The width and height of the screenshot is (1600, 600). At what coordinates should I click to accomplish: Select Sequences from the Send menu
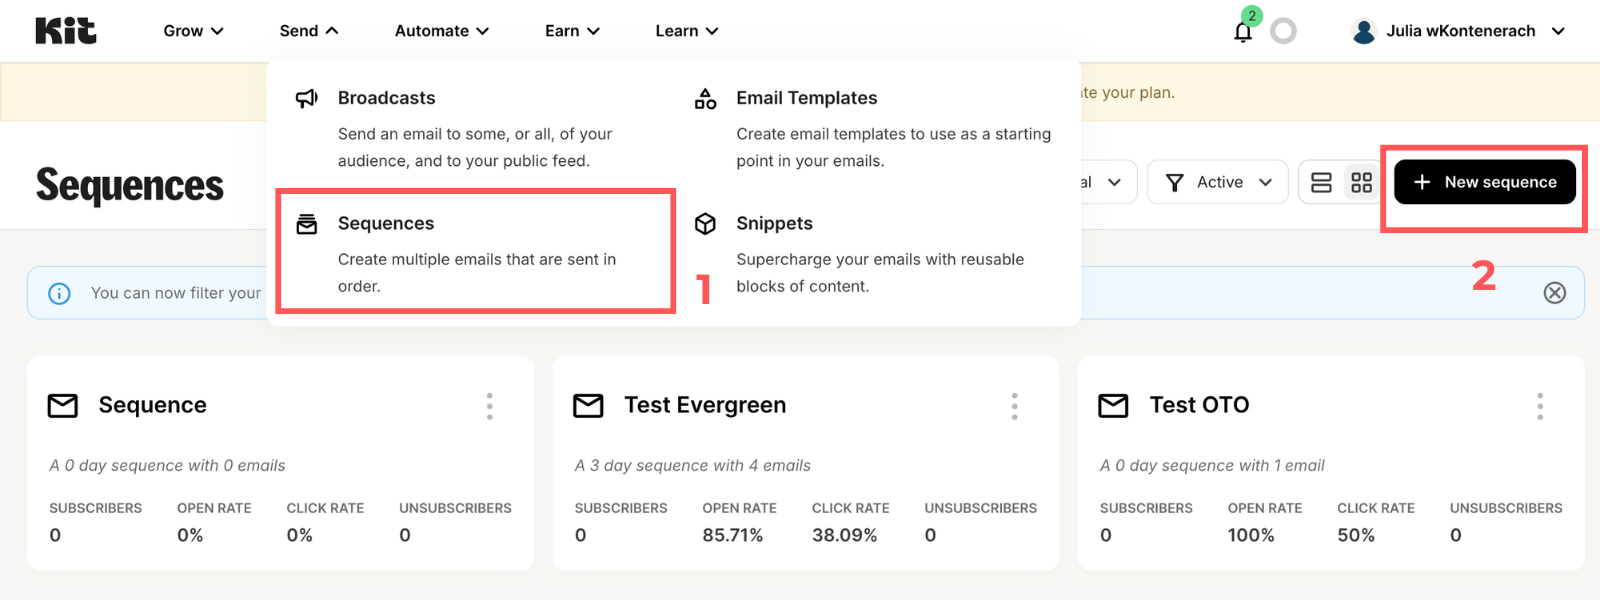[386, 223]
